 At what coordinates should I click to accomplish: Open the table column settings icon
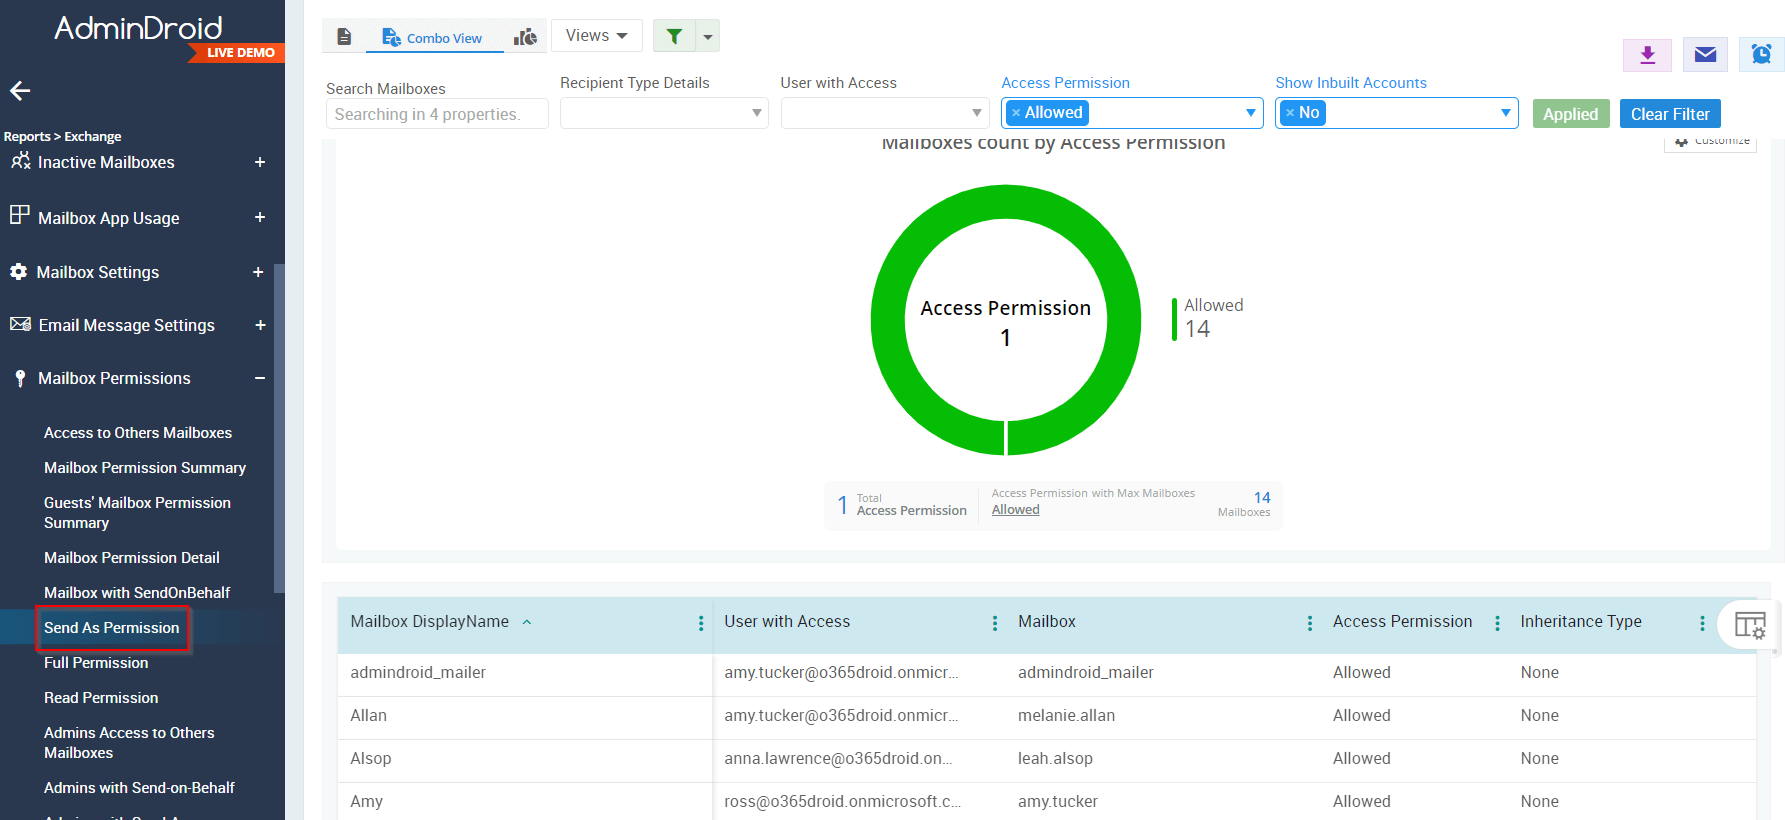1749,625
